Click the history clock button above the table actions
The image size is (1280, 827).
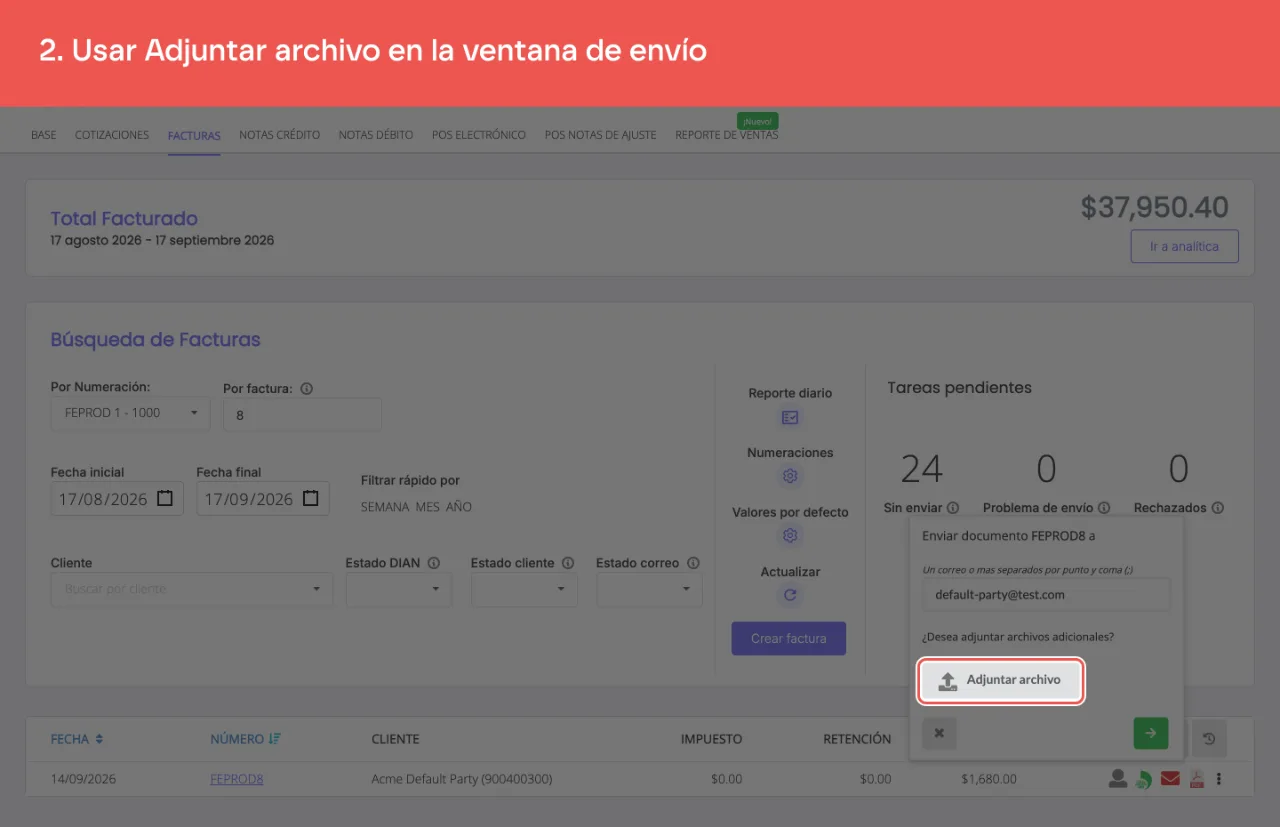coord(1209,739)
